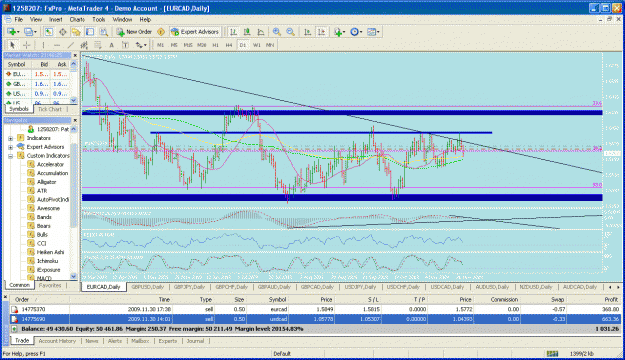Toggle the Terminal window icon
The height and width of the screenshot is (360, 625).
90,32
